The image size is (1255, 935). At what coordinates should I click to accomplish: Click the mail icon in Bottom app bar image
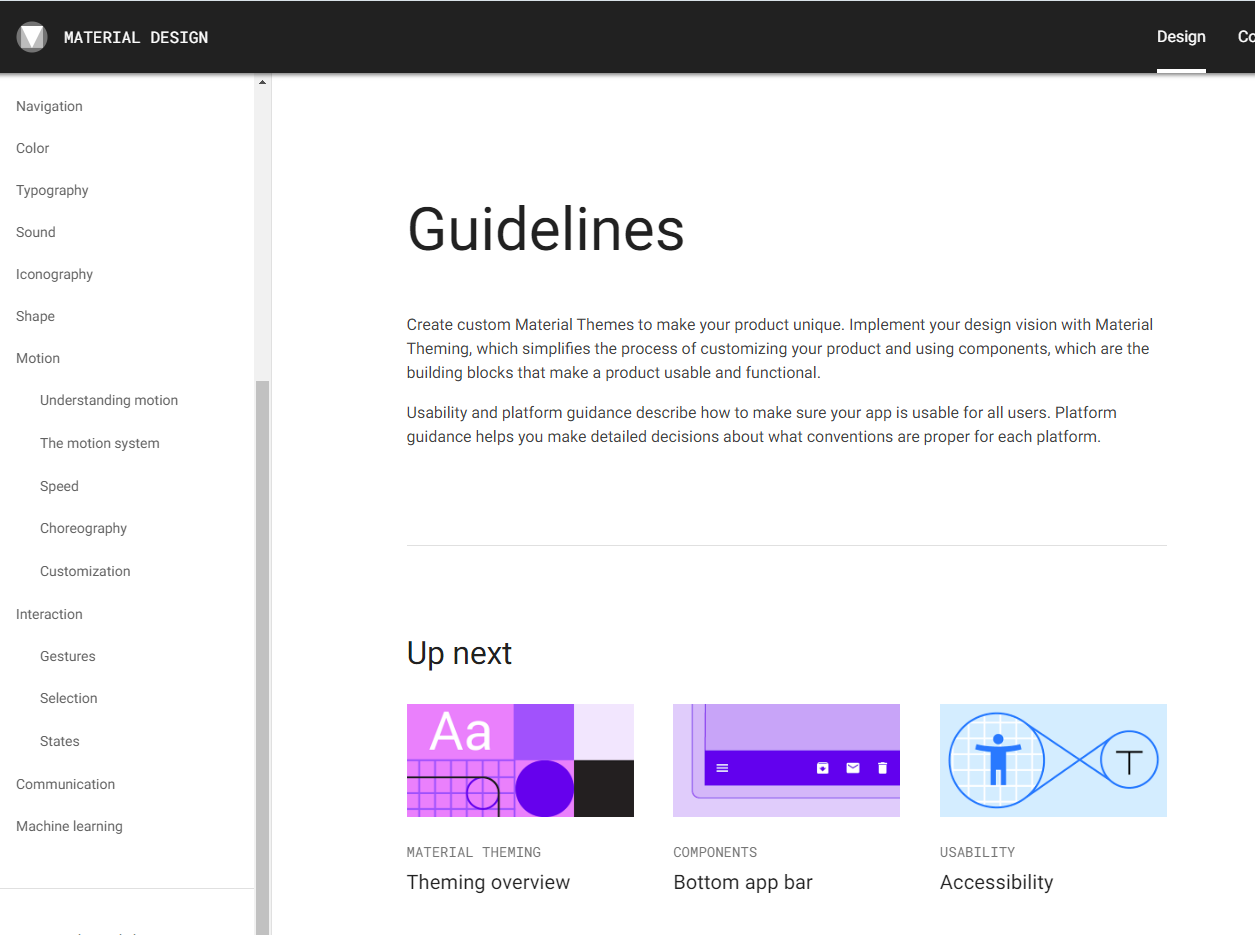click(853, 768)
